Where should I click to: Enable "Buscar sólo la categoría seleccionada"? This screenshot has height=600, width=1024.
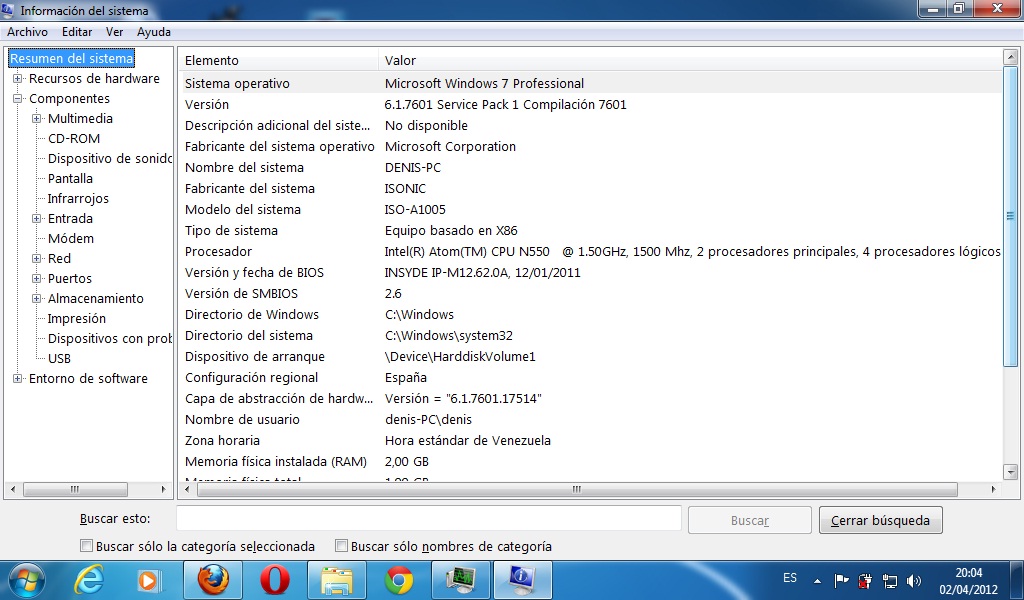click(x=87, y=546)
